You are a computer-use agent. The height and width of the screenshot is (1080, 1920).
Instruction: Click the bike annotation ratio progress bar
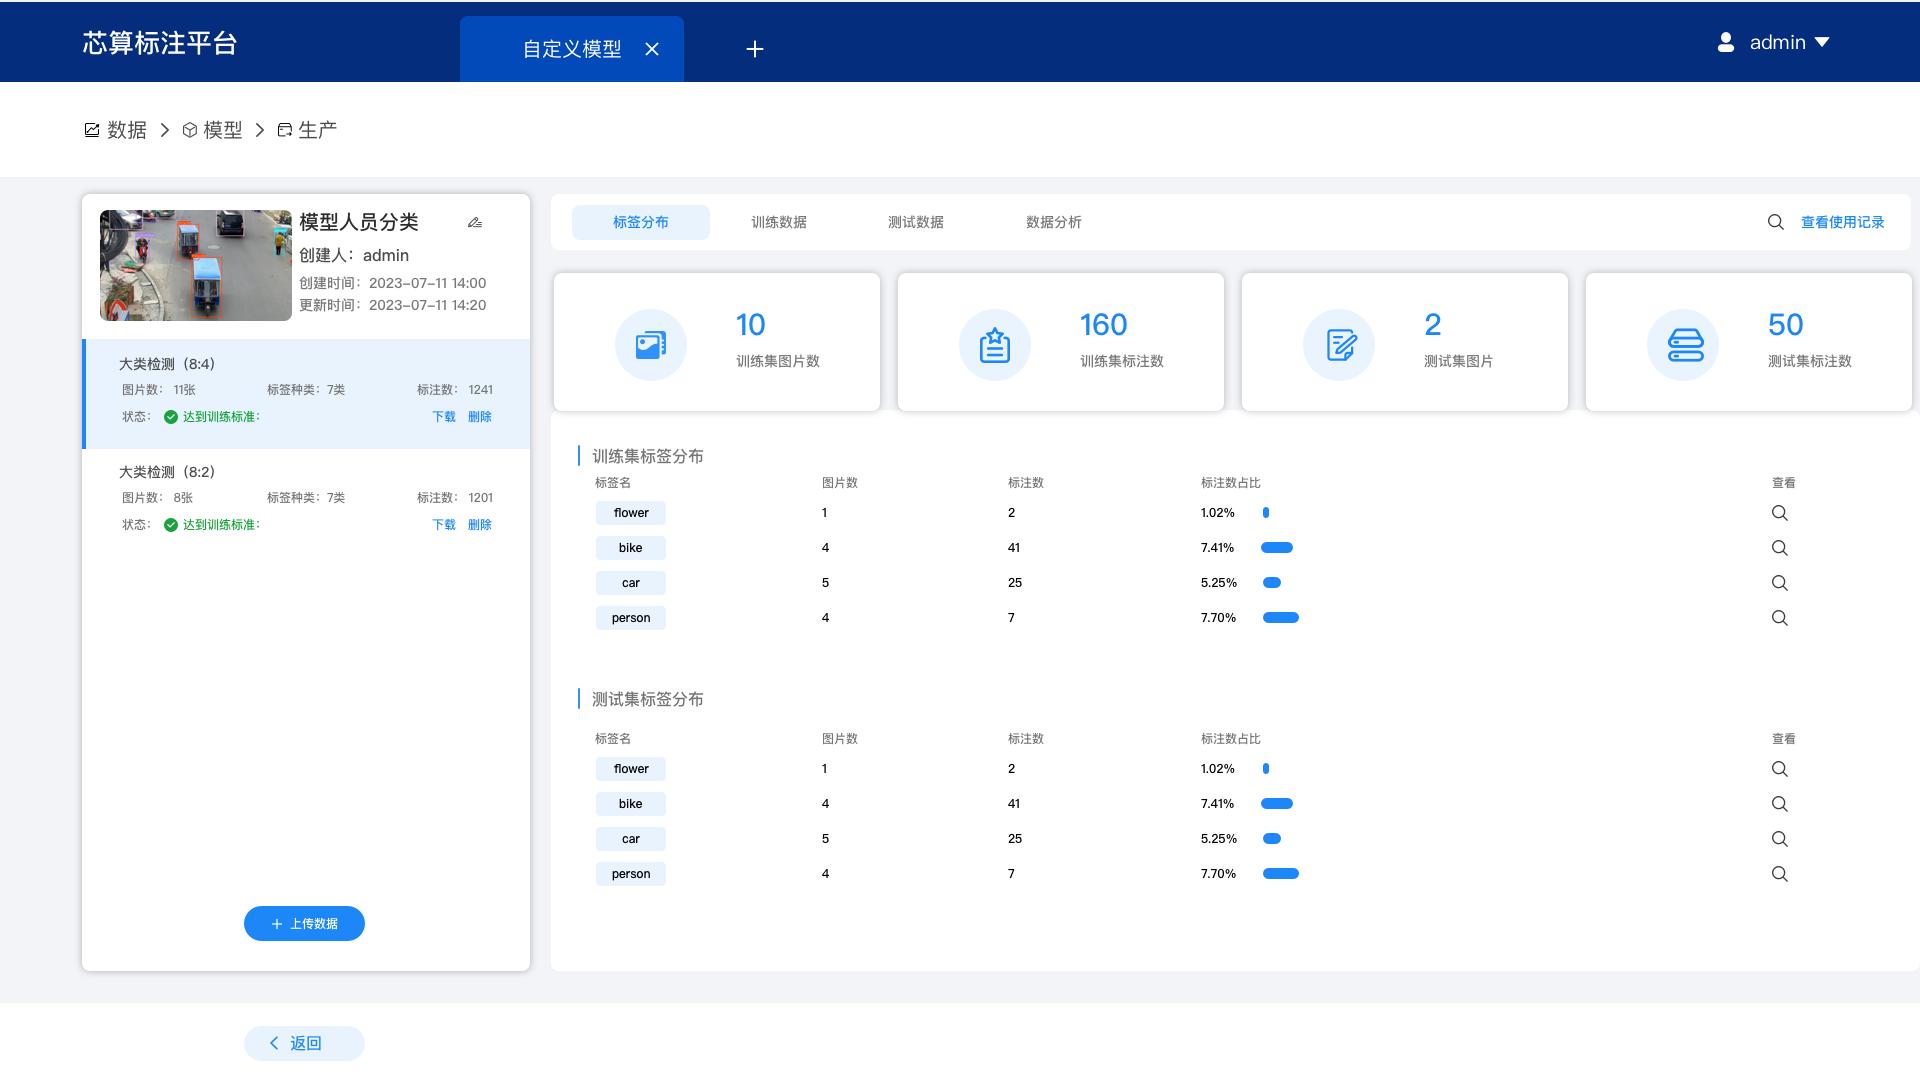[1278, 547]
